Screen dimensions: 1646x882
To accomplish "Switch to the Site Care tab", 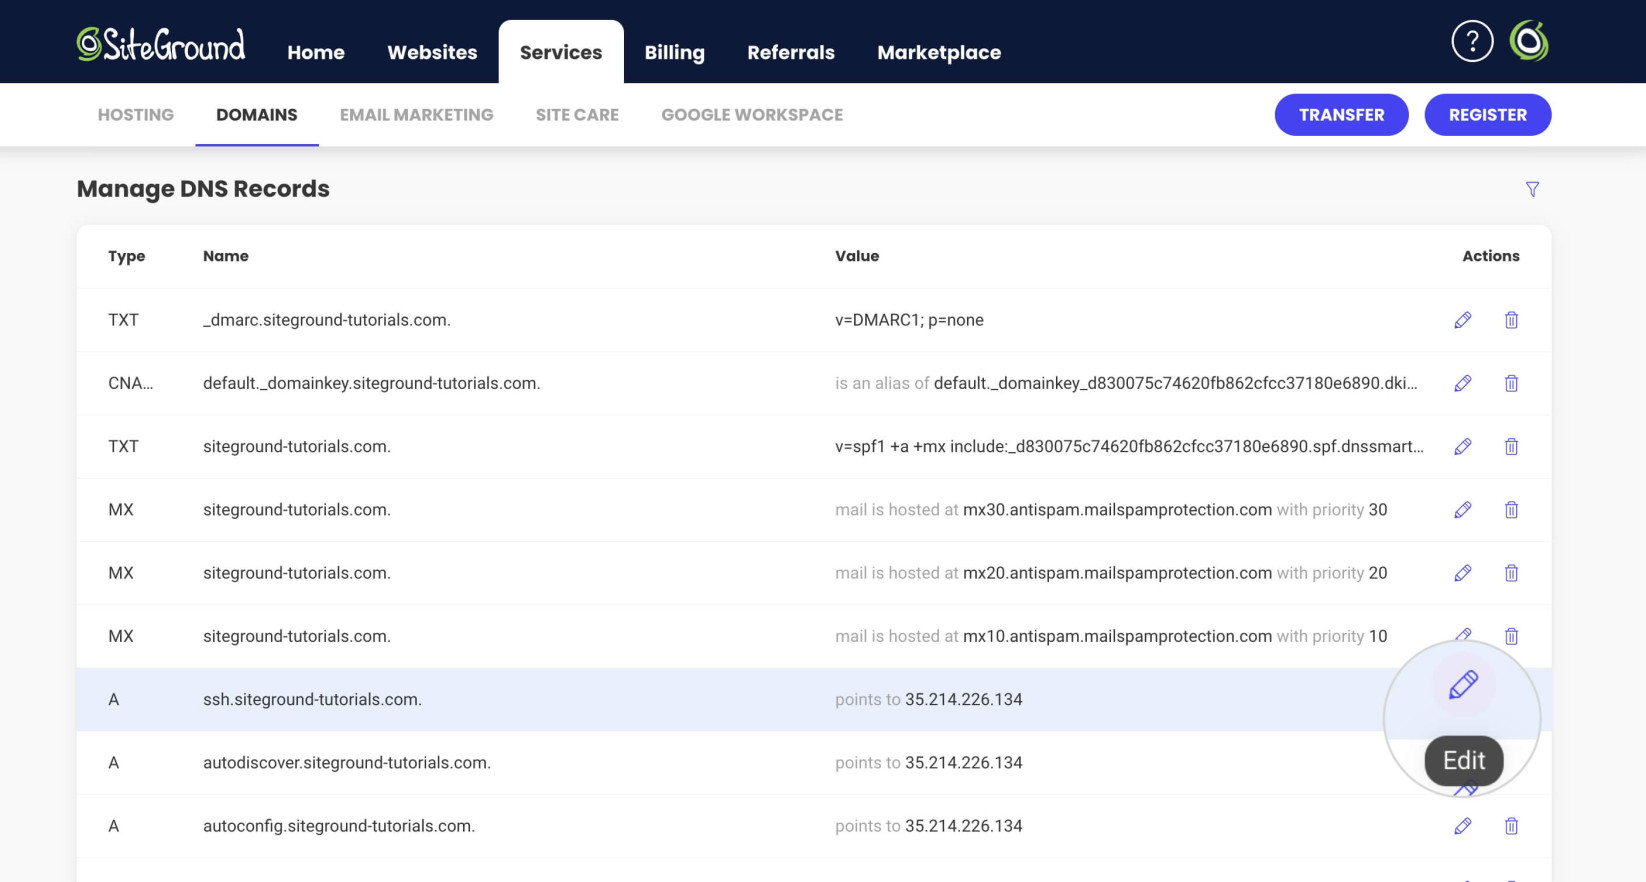I will 577,115.
